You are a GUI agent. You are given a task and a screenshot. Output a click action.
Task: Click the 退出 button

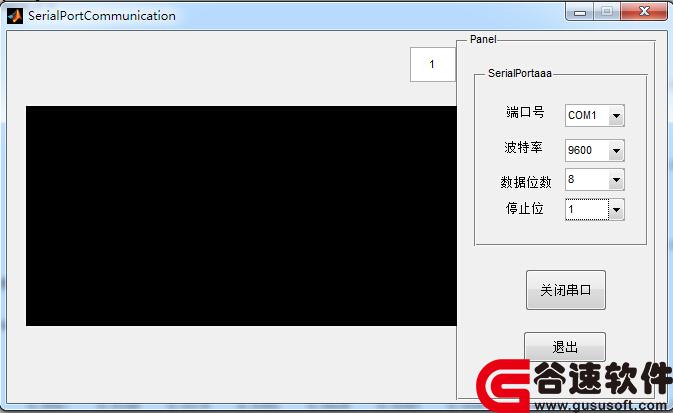coord(565,347)
